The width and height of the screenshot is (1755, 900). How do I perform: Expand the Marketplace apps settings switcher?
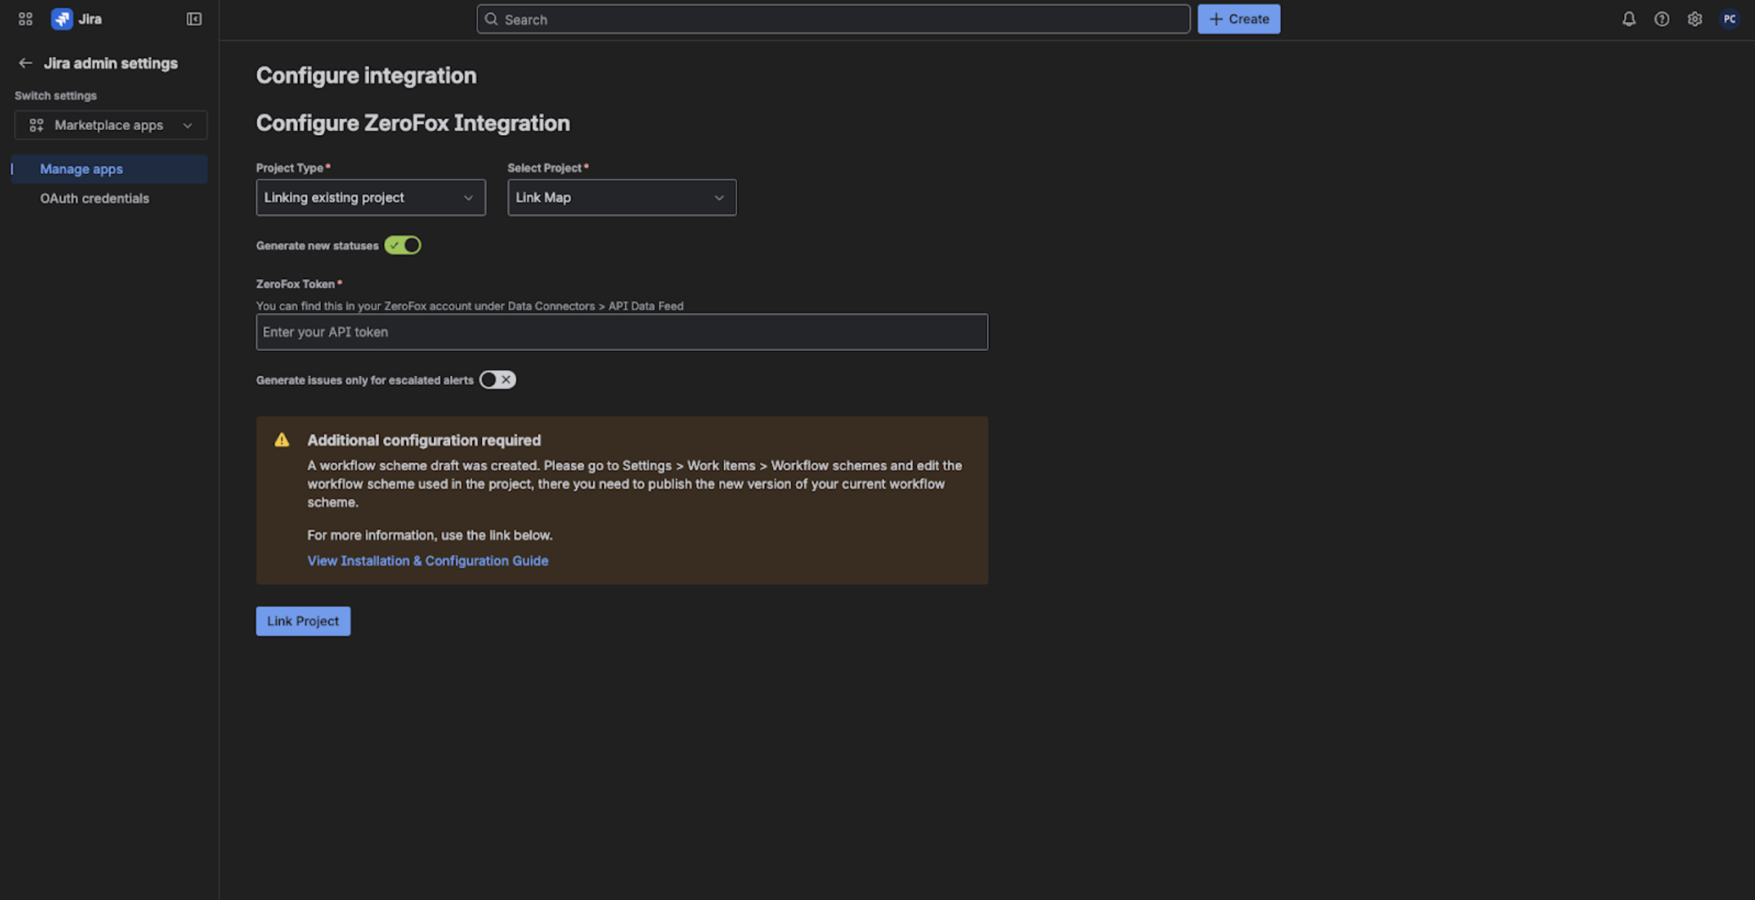(x=111, y=125)
